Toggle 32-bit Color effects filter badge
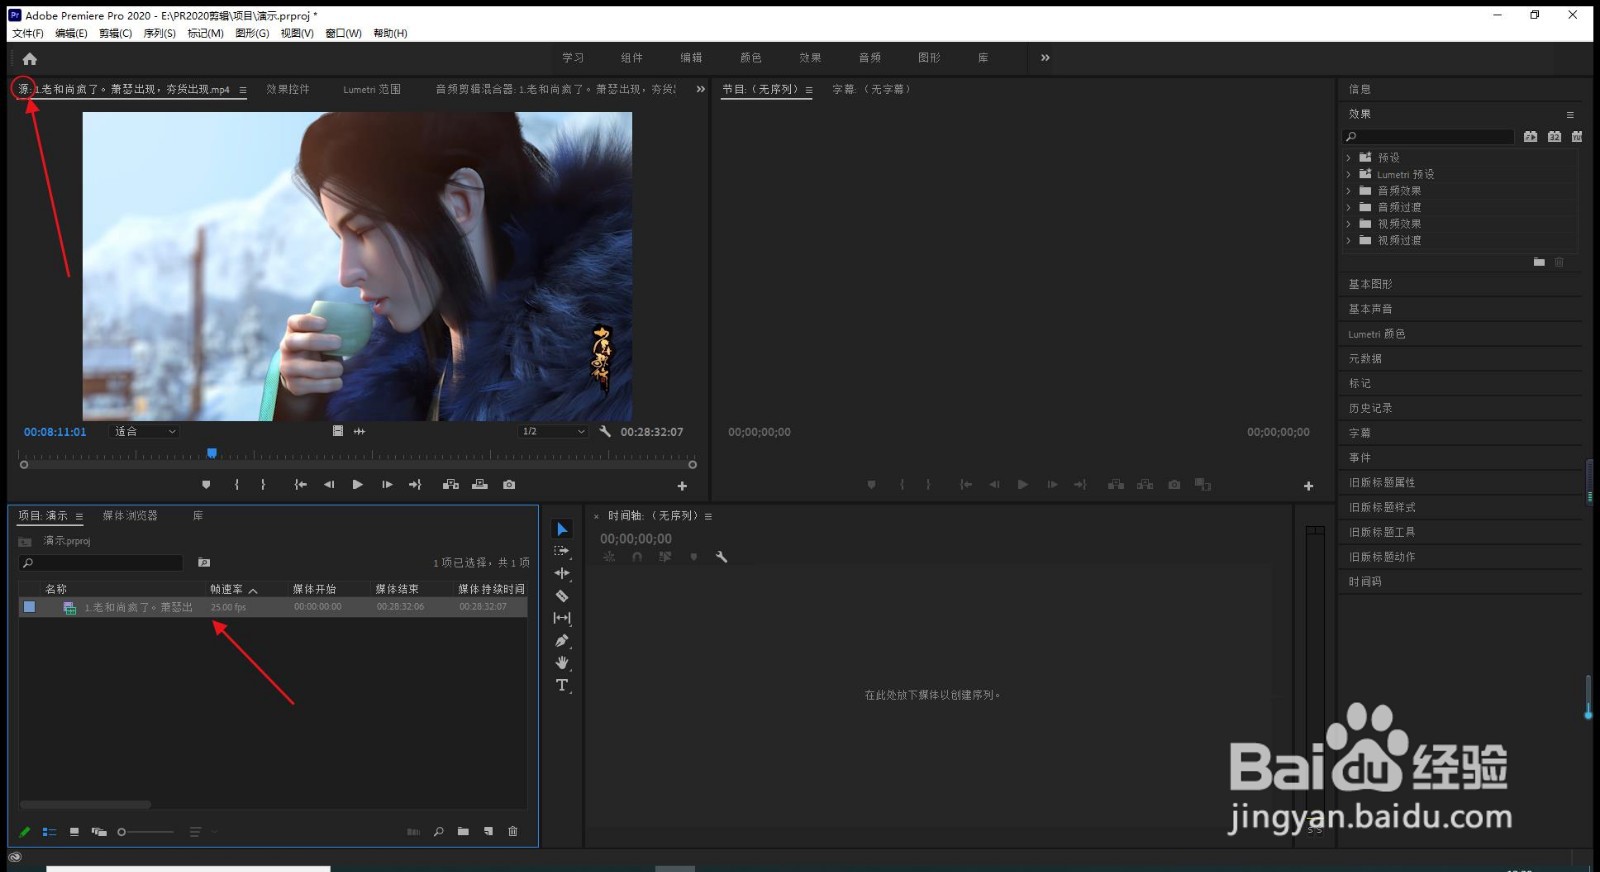The image size is (1600, 872). coord(1554,137)
